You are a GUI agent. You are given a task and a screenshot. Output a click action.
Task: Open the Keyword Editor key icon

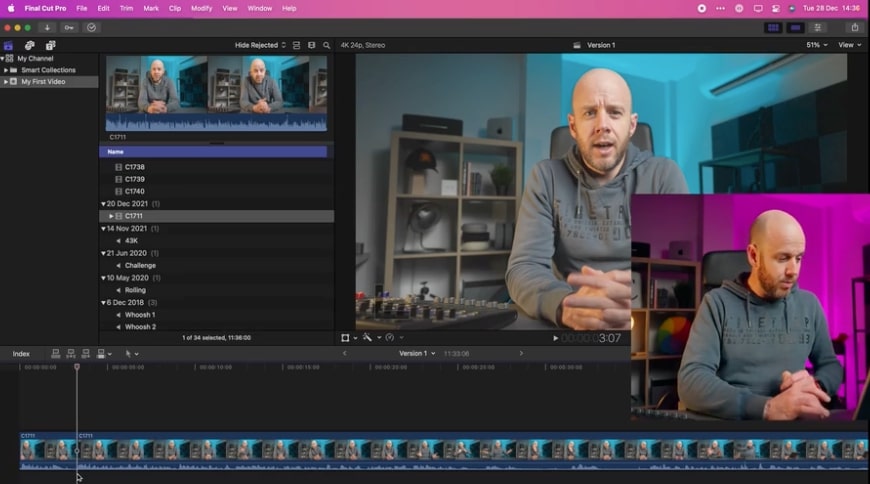click(69, 27)
